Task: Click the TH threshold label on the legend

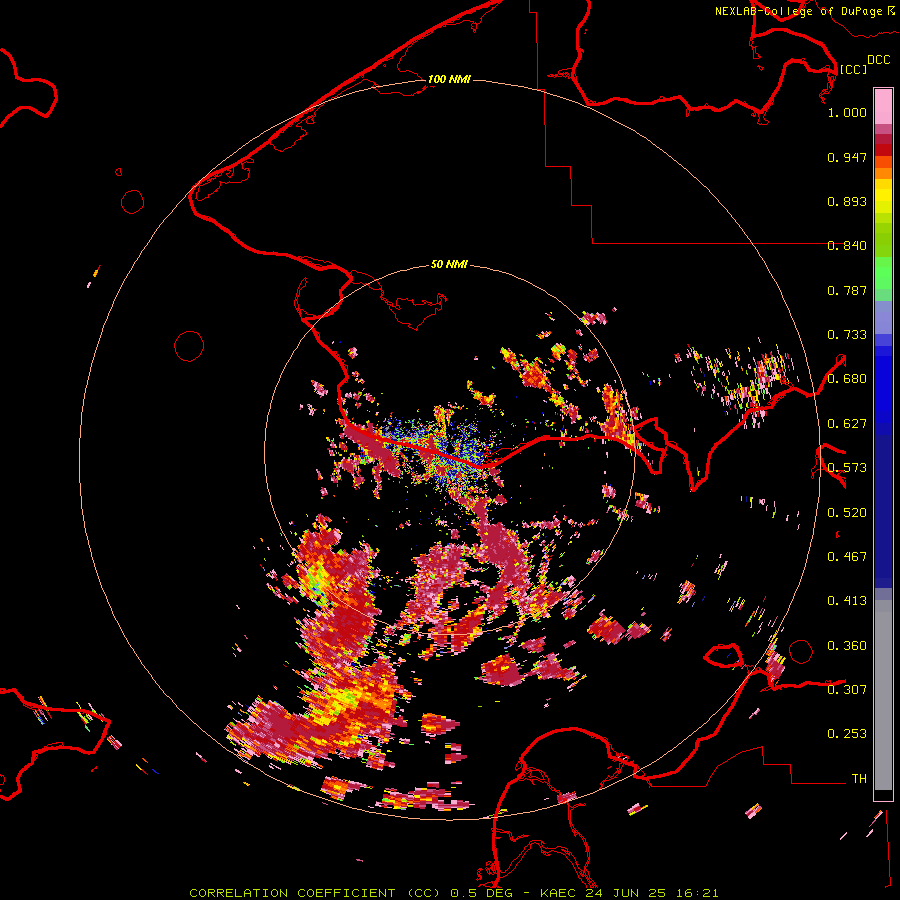Action: (859, 779)
